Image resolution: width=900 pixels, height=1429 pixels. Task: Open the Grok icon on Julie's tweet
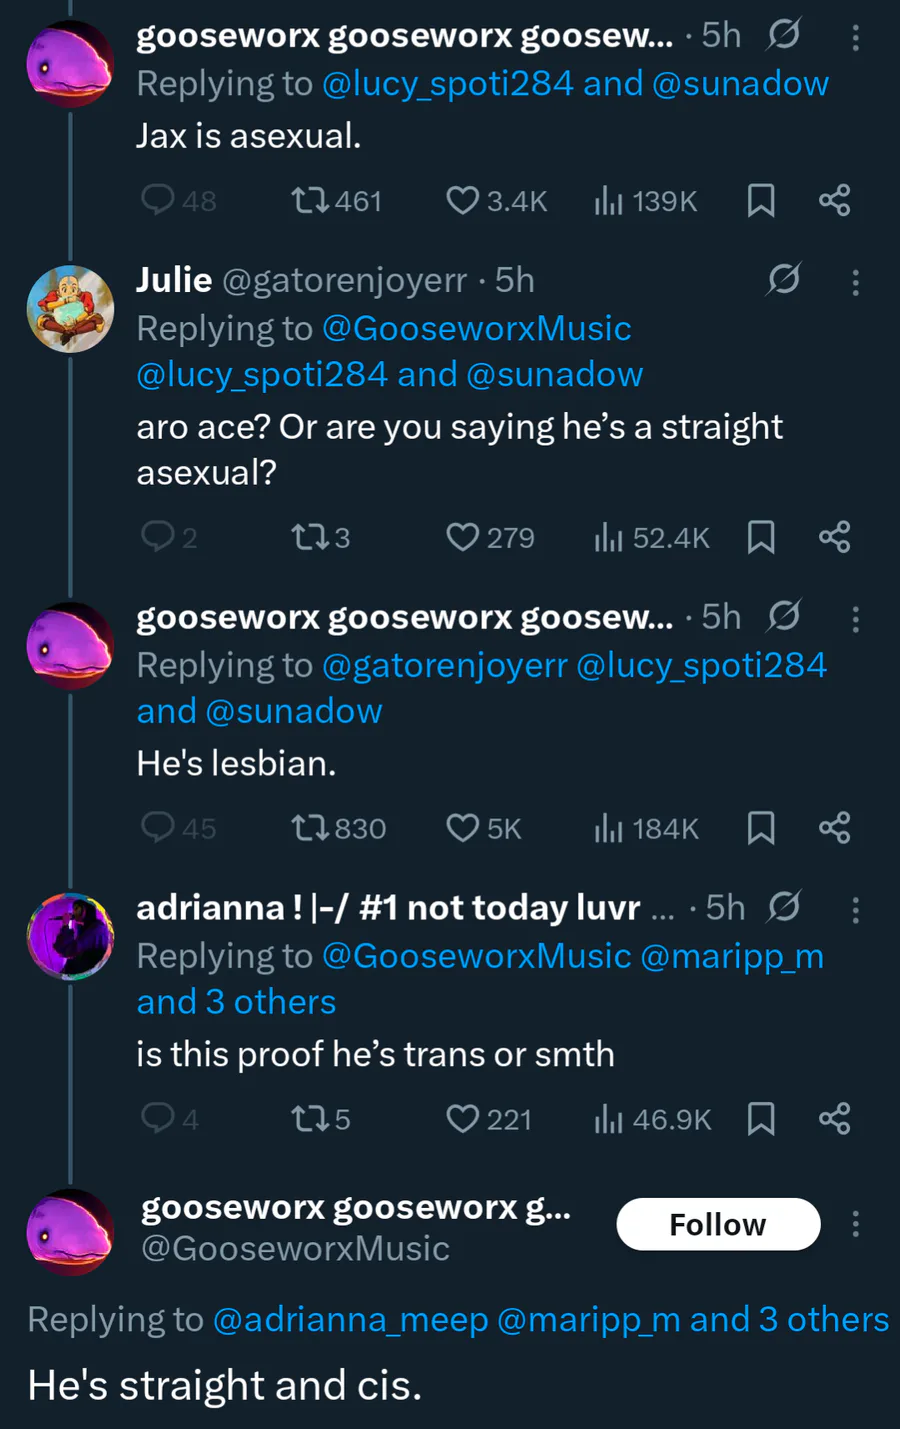784,280
